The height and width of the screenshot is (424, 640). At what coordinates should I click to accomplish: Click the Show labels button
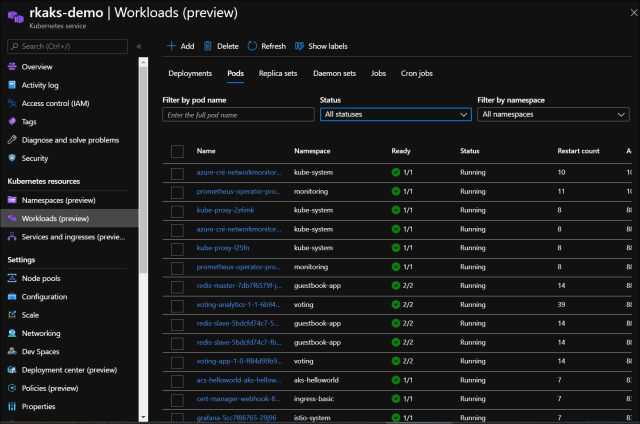coord(319,46)
